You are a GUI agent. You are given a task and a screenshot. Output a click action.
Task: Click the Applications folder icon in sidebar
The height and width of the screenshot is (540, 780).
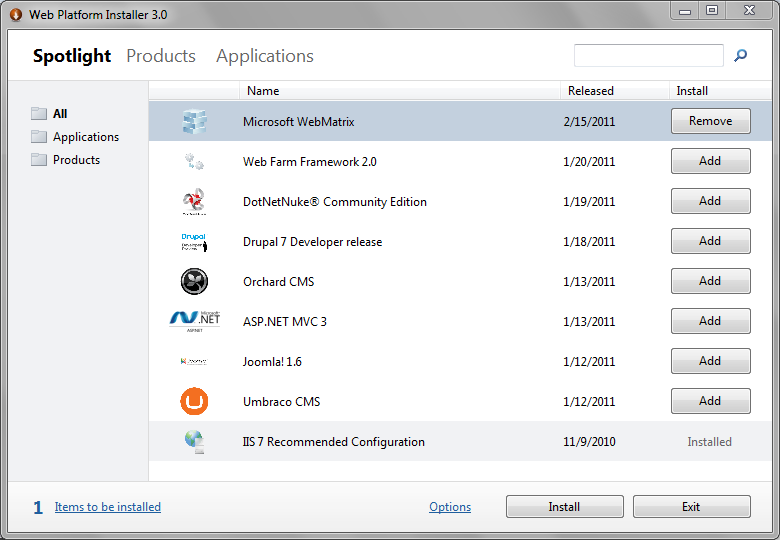coord(39,137)
